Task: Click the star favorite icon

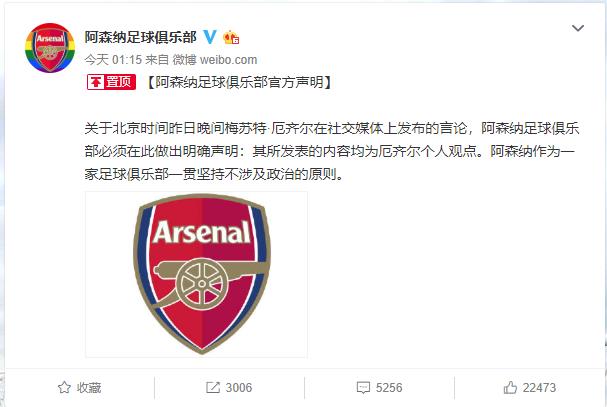Action: 64,387
